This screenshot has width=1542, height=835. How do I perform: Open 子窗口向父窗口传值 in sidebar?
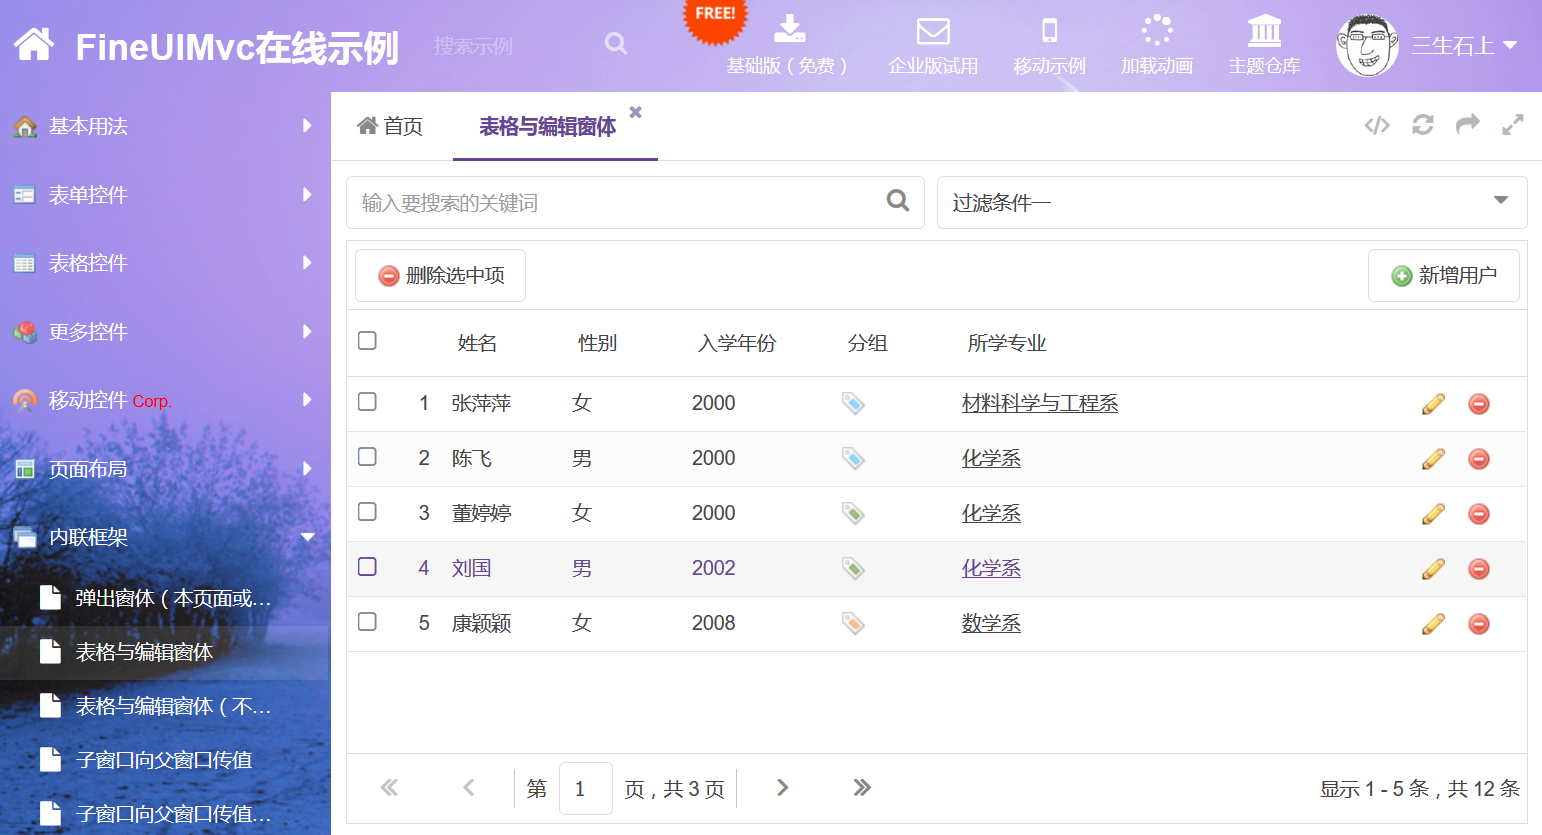tap(164, 760)
